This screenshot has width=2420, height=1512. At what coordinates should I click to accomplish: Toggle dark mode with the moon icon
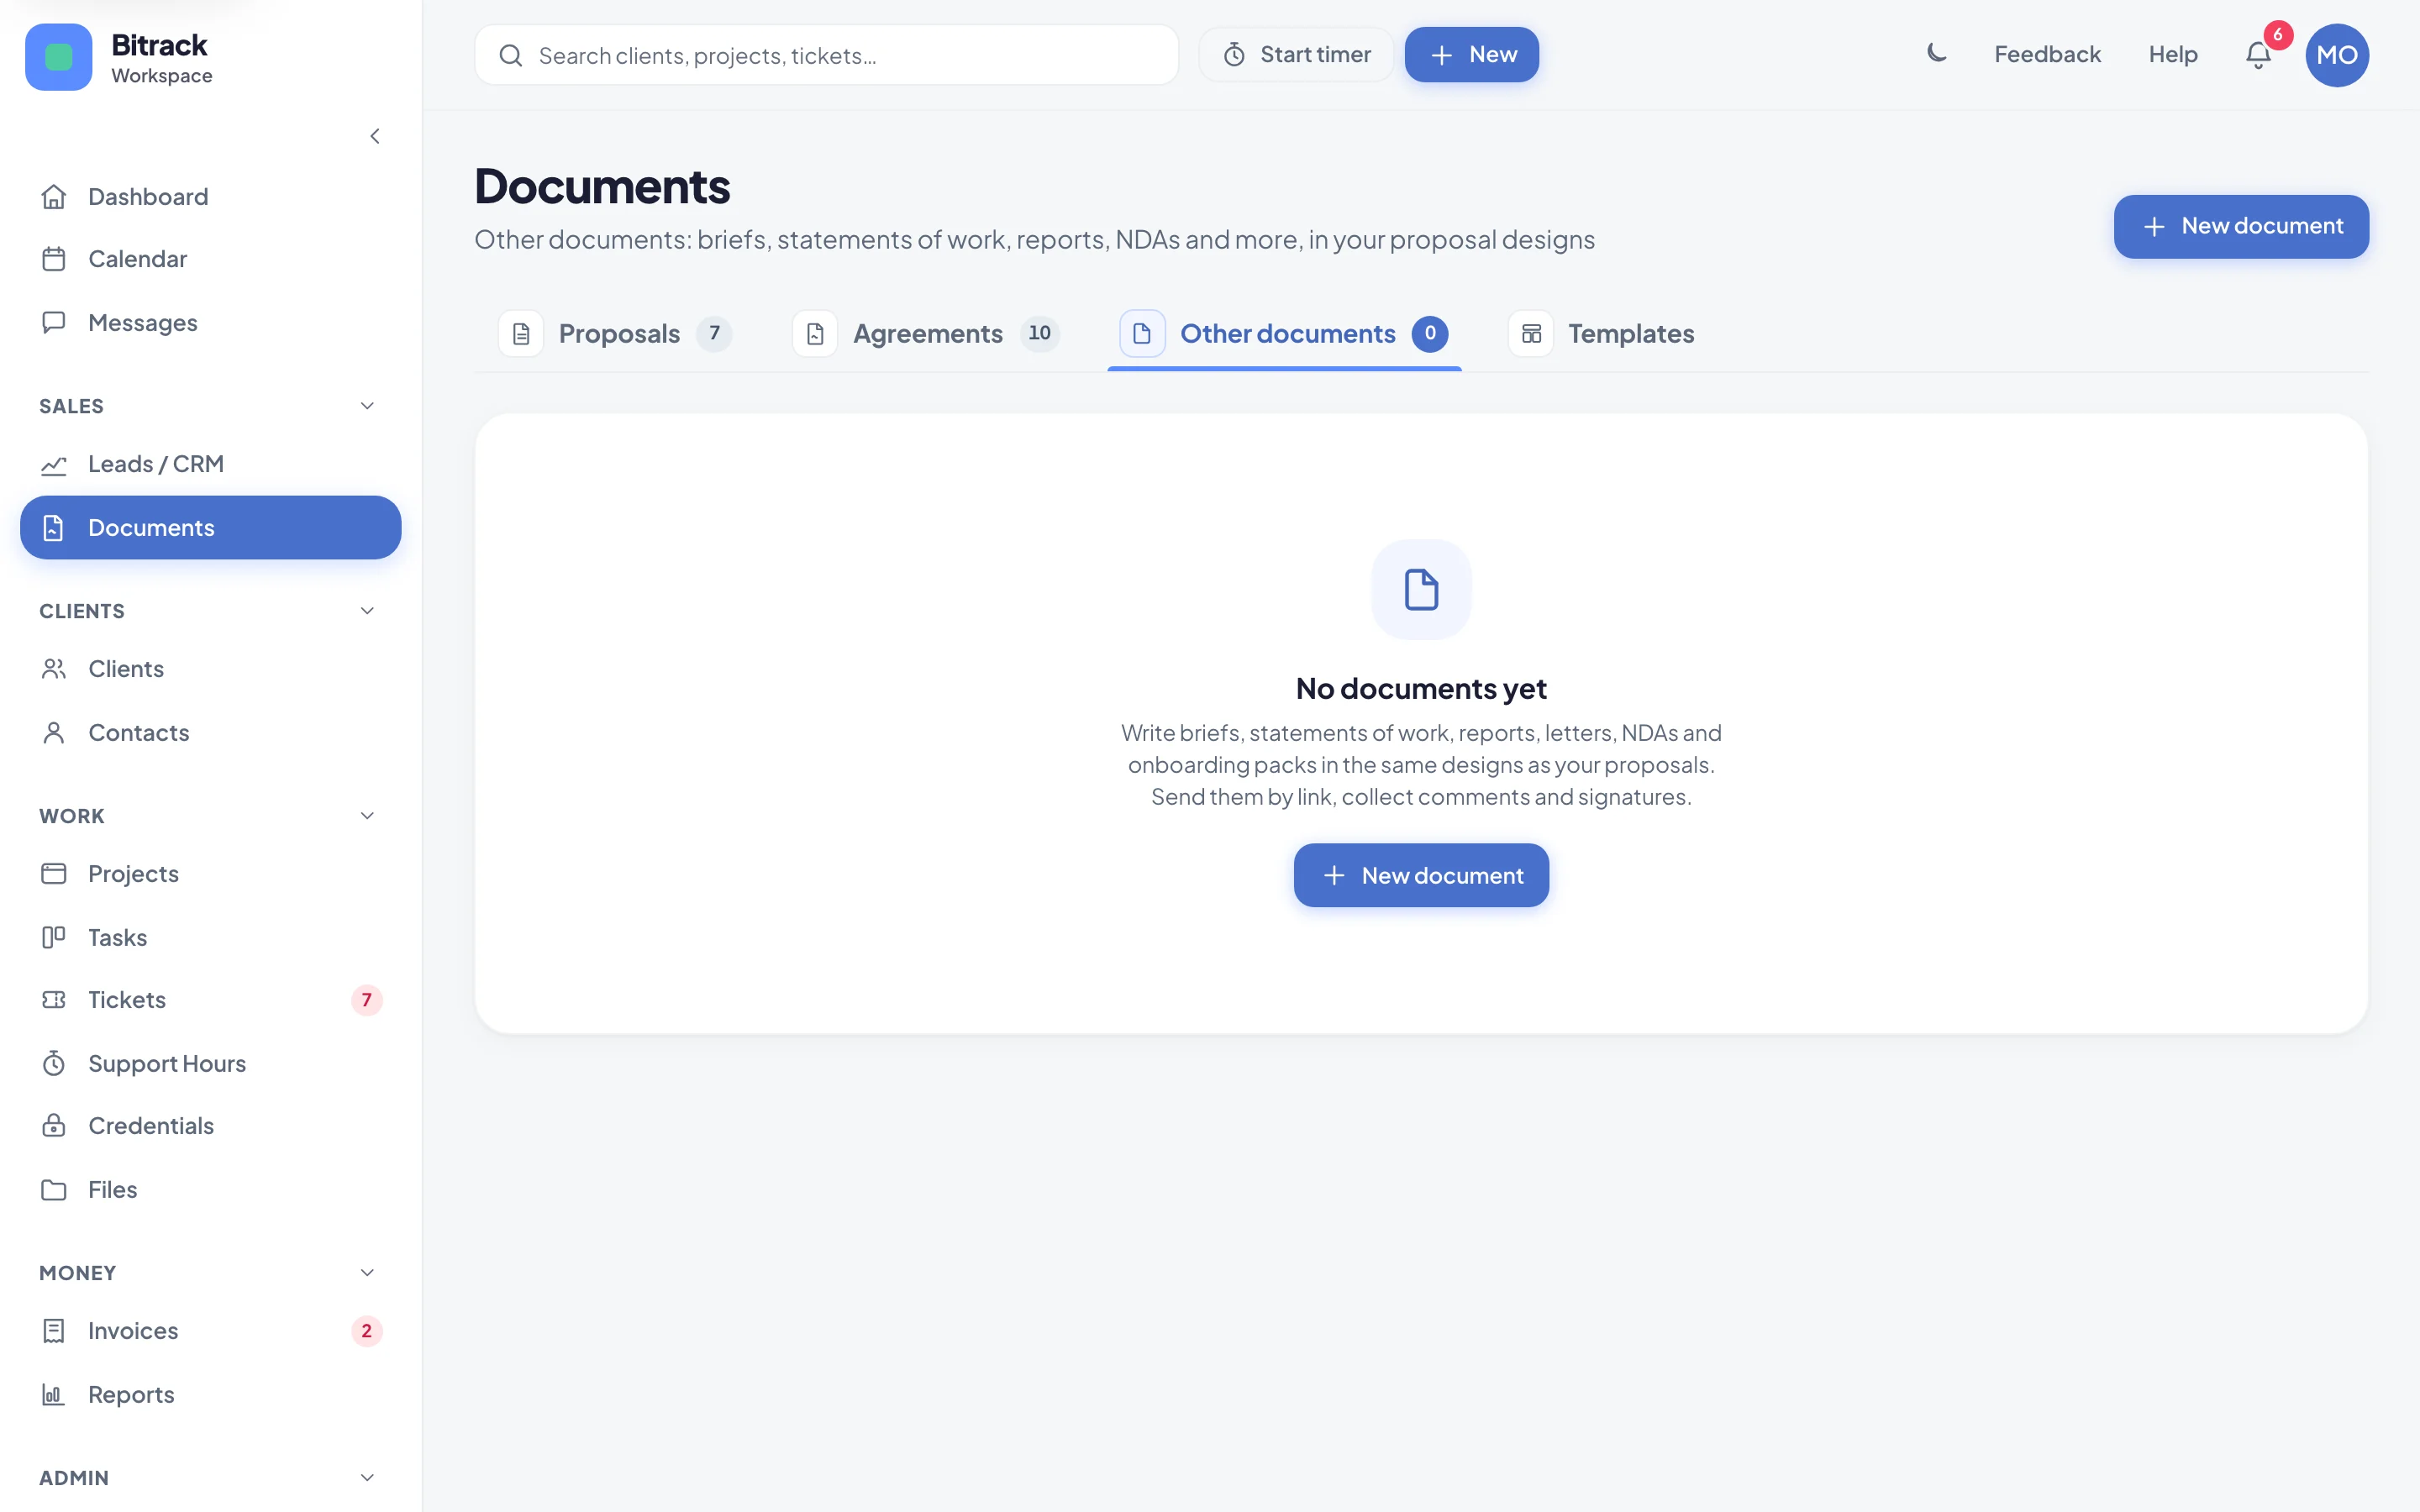pos(1937,54)
